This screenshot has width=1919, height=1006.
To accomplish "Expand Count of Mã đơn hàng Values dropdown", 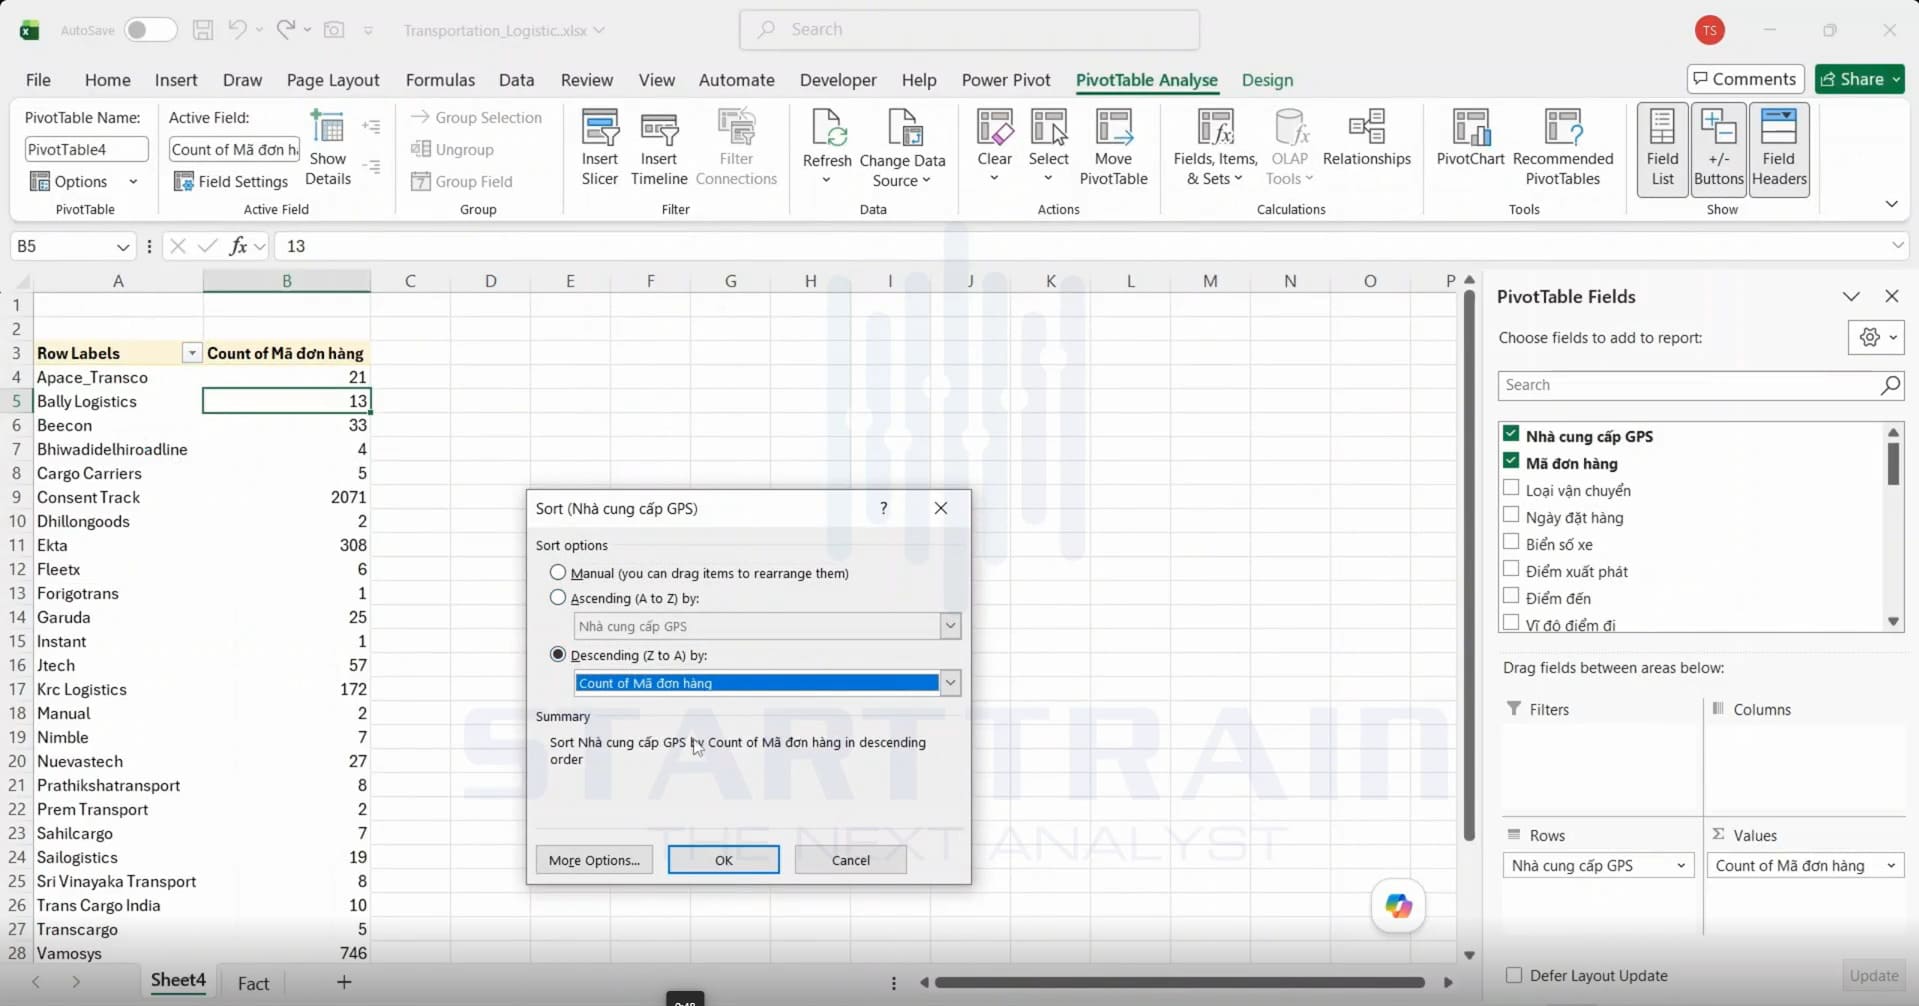I will point(1891,866).
